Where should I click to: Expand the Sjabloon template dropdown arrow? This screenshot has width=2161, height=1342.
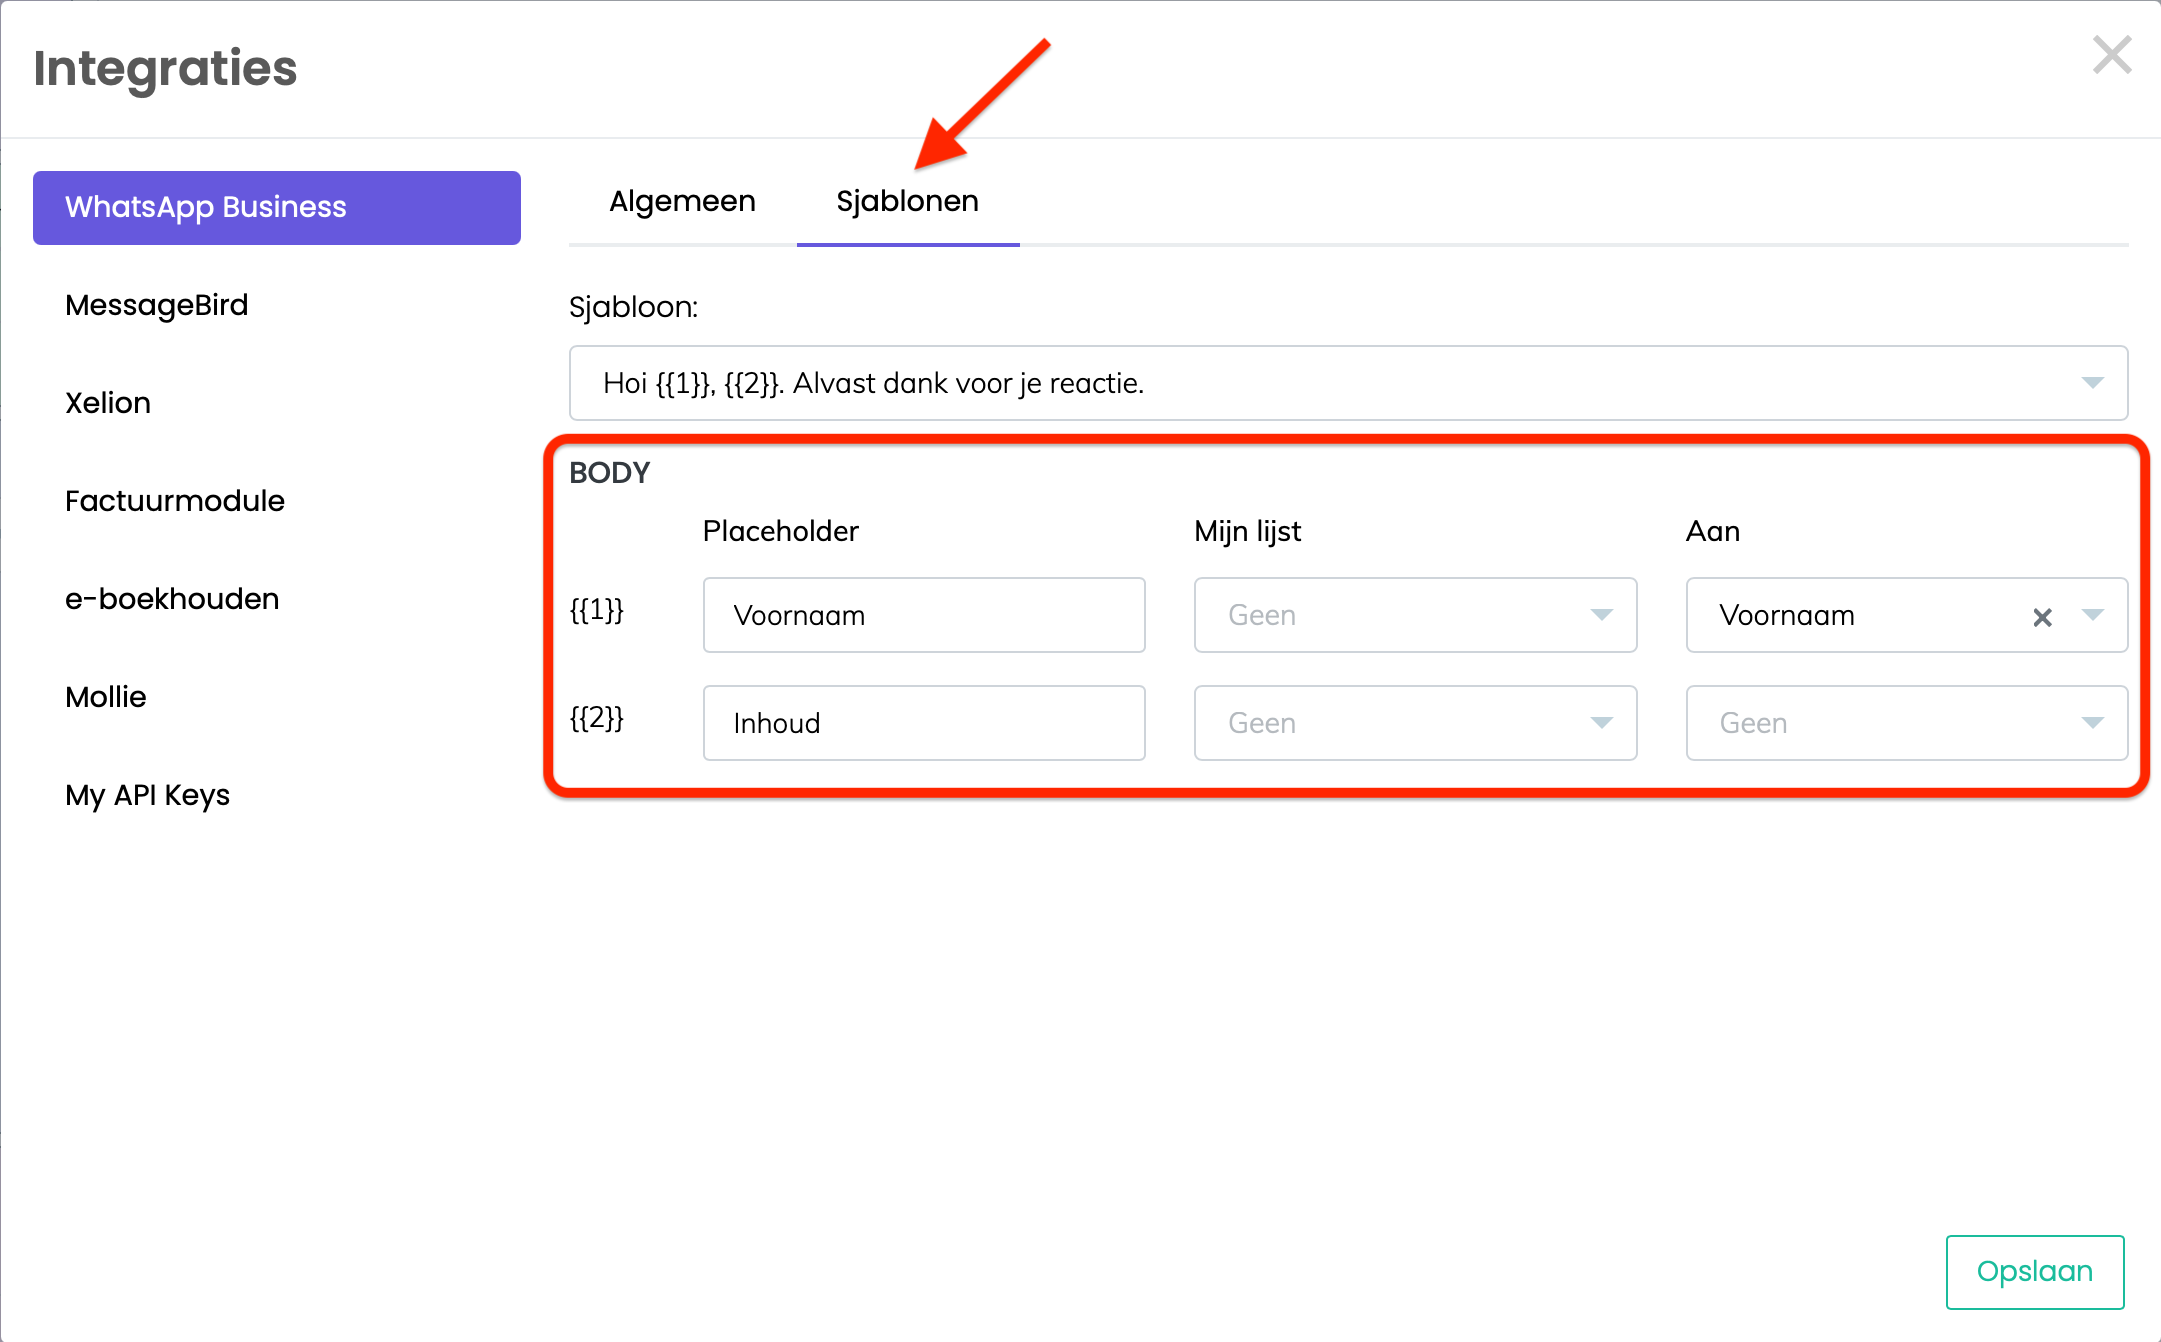tap(2092, 383)
